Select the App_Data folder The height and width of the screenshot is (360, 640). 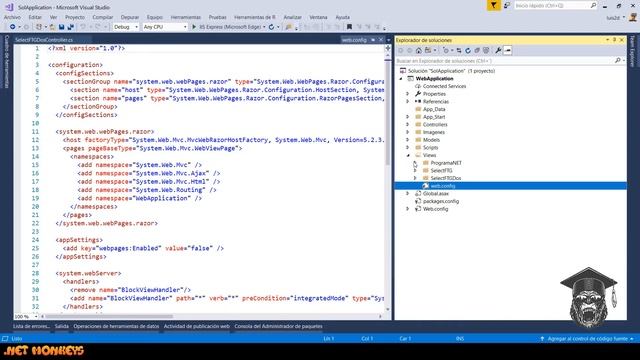434,109
